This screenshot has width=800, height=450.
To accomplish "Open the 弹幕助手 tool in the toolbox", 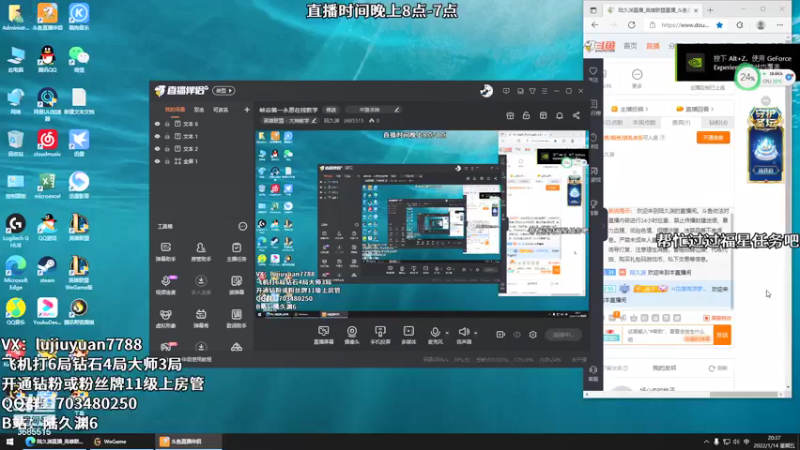I will [x=165, y=252].
